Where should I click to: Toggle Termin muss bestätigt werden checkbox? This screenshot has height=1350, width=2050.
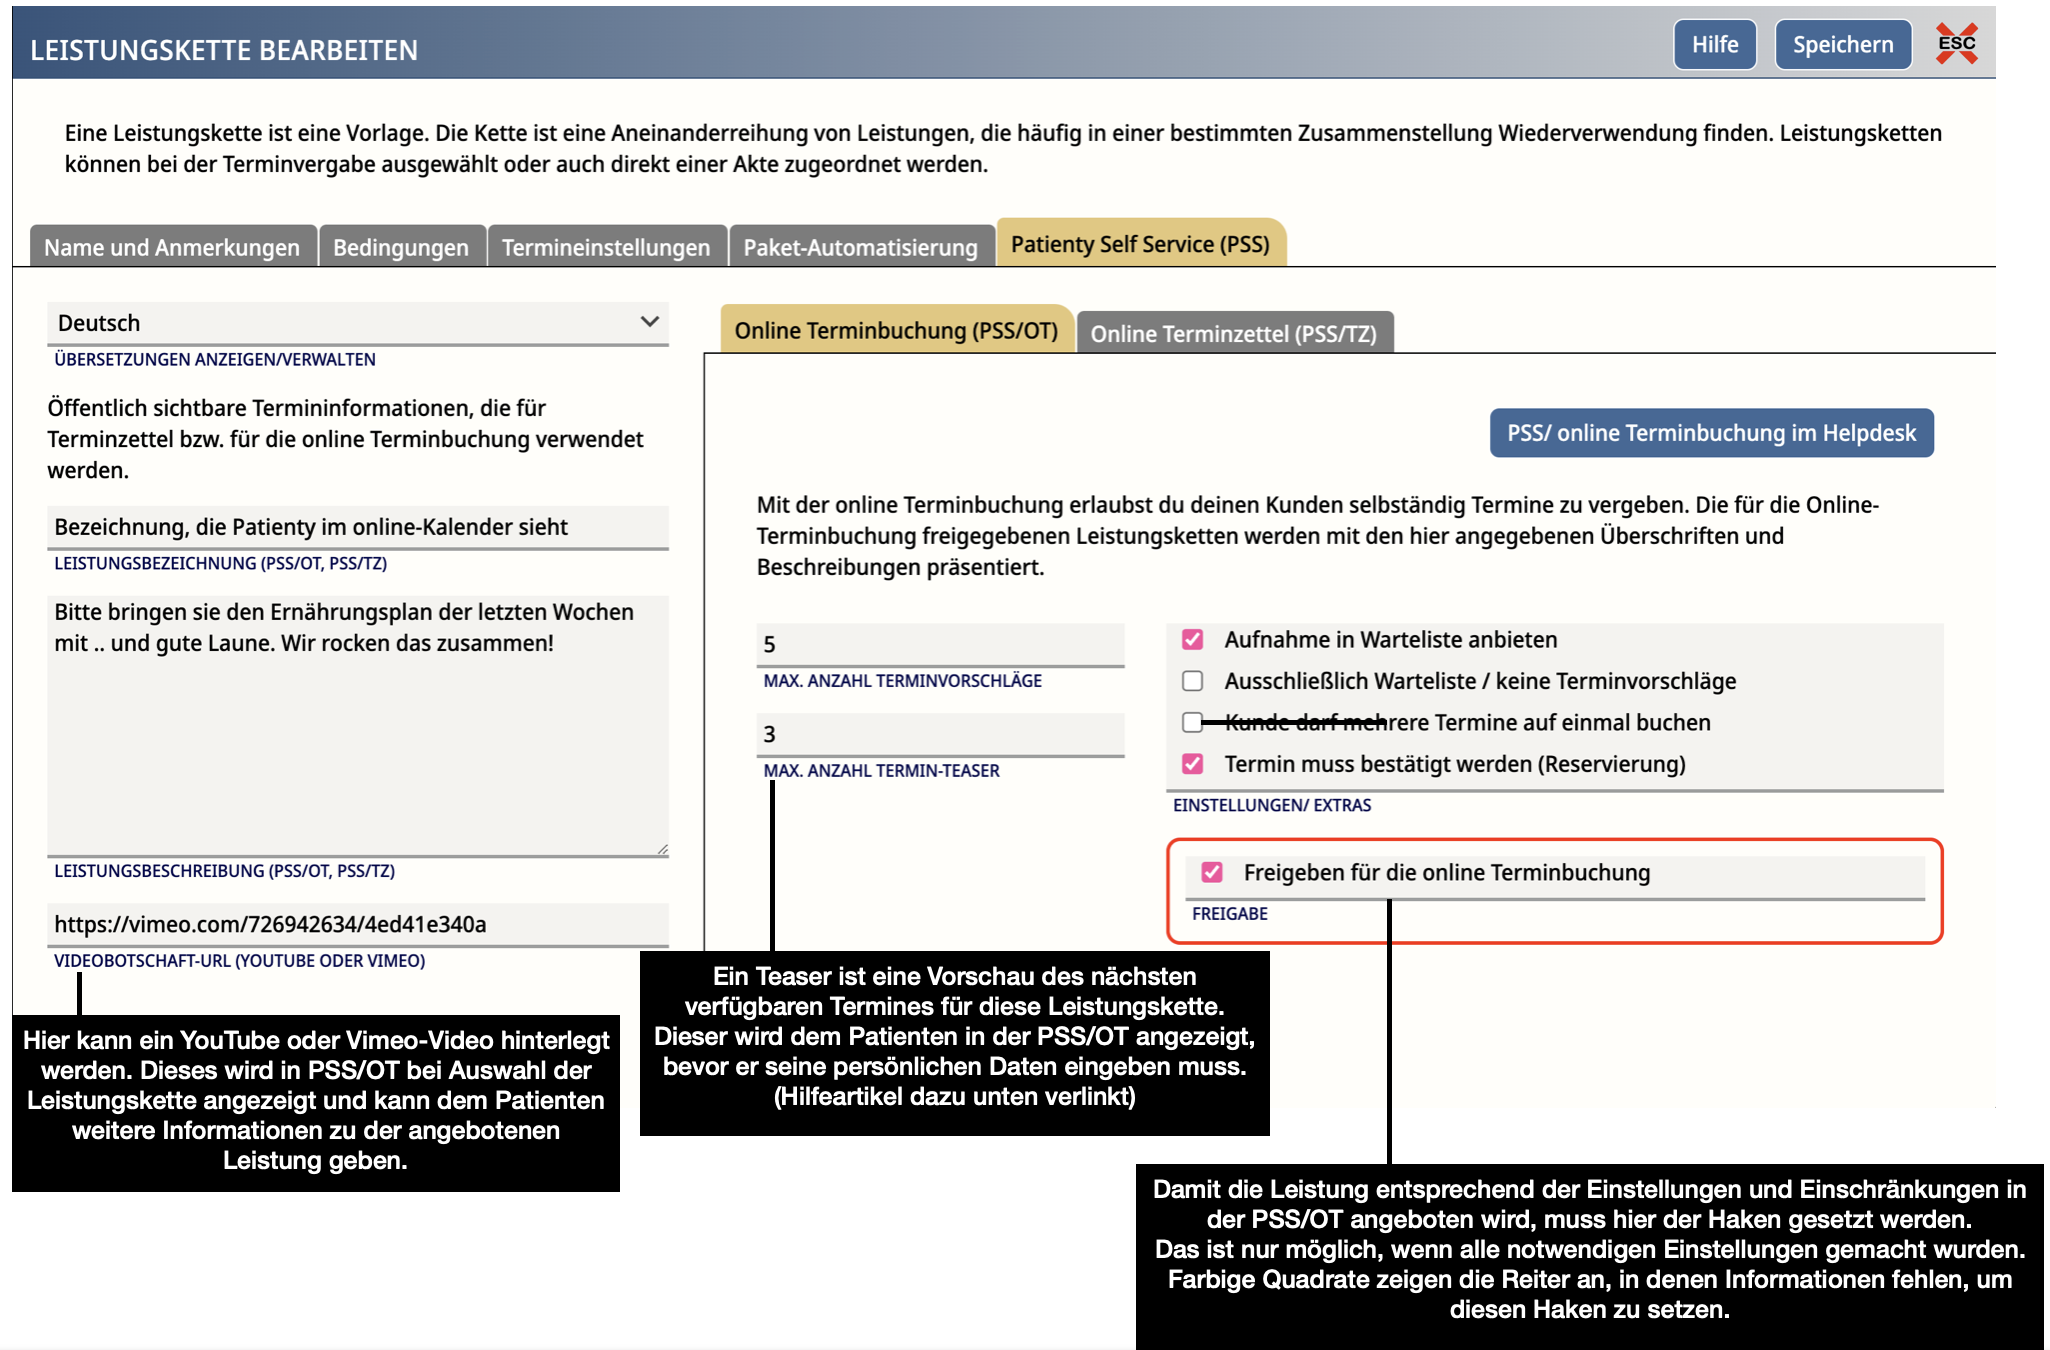pos(1192,764)
